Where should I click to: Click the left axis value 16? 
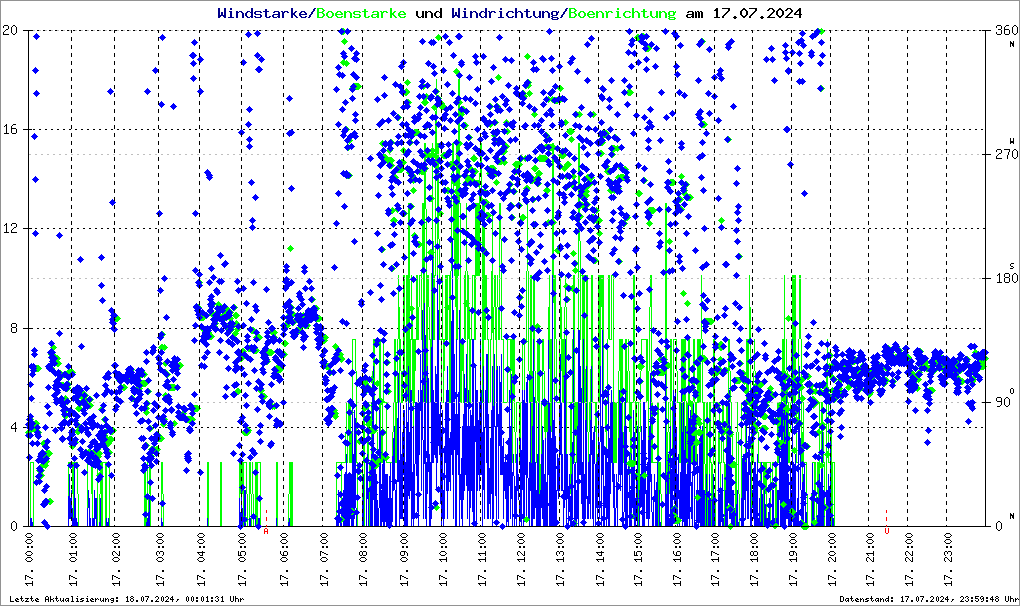(10, 129)
